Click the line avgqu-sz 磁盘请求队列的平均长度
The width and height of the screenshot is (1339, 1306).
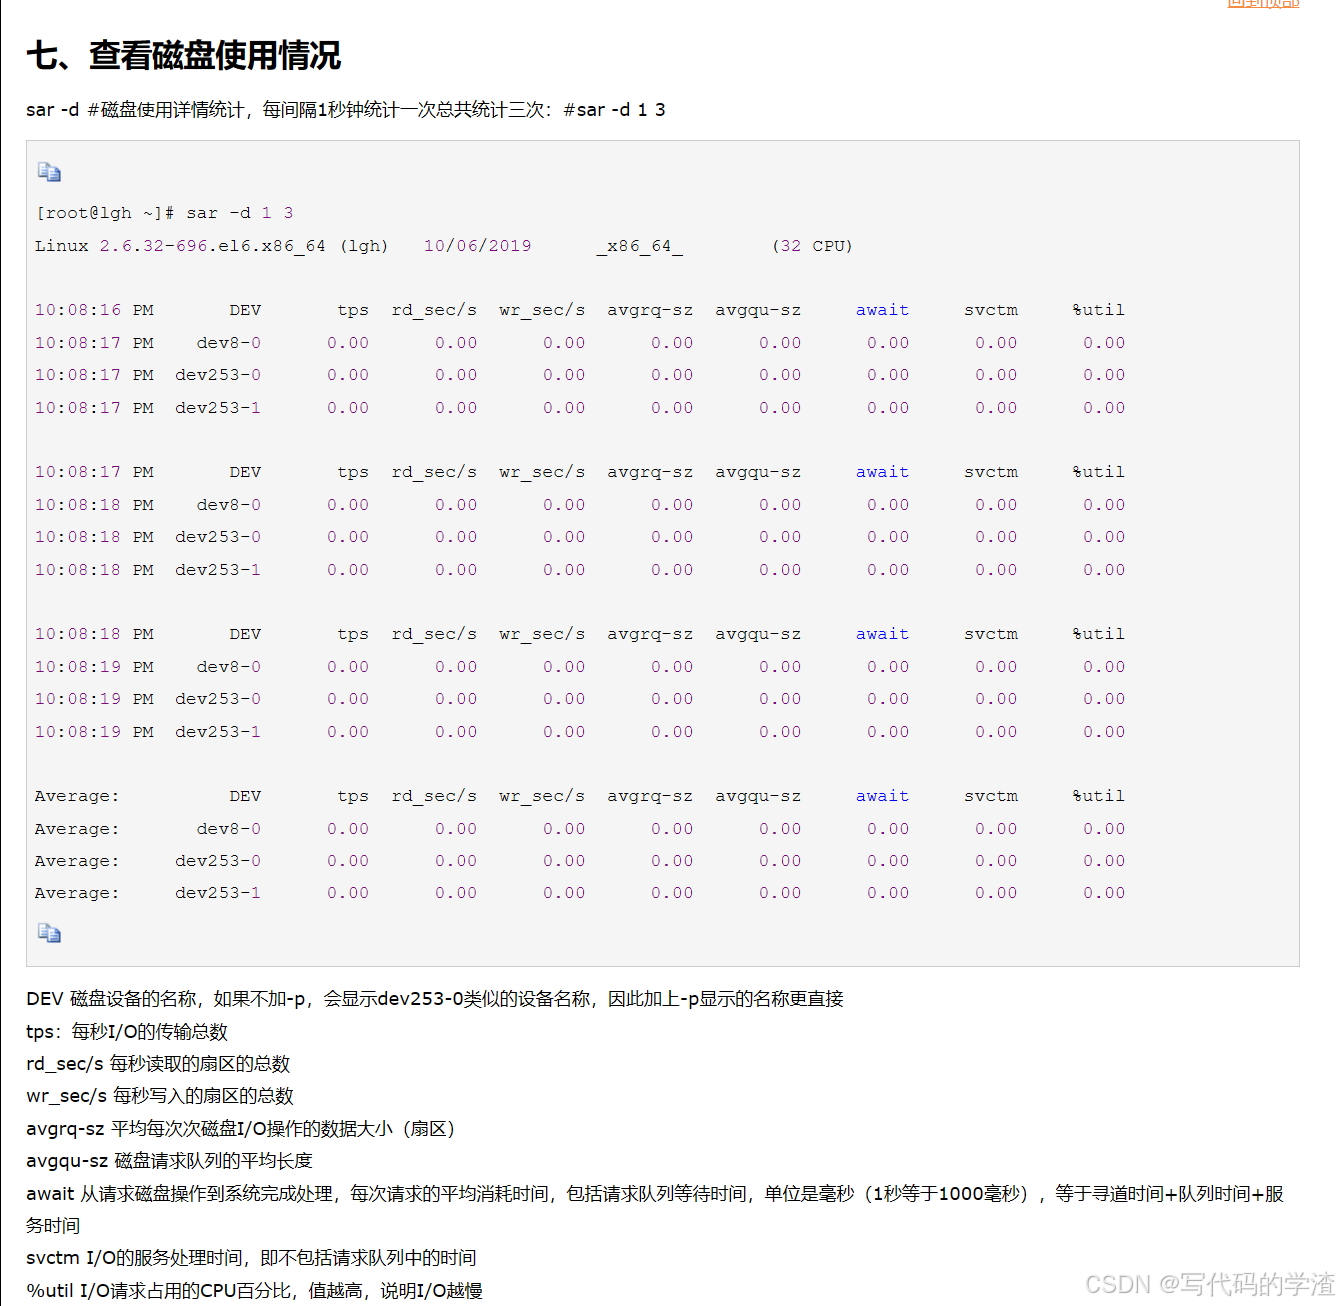(x=170, y=1161)
